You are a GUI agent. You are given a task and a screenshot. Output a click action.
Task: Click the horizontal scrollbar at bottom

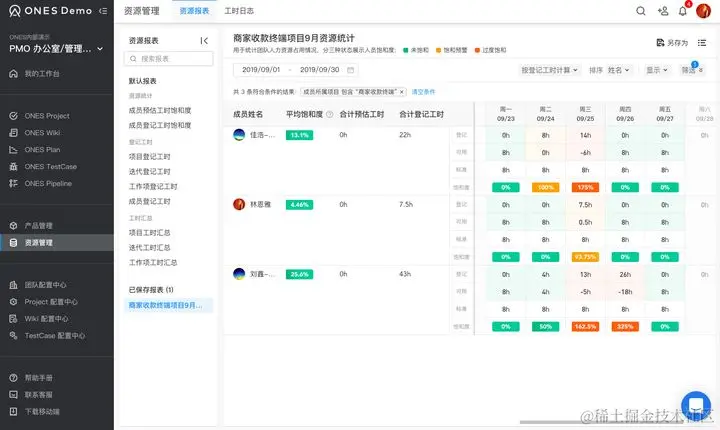pos(602,422)
